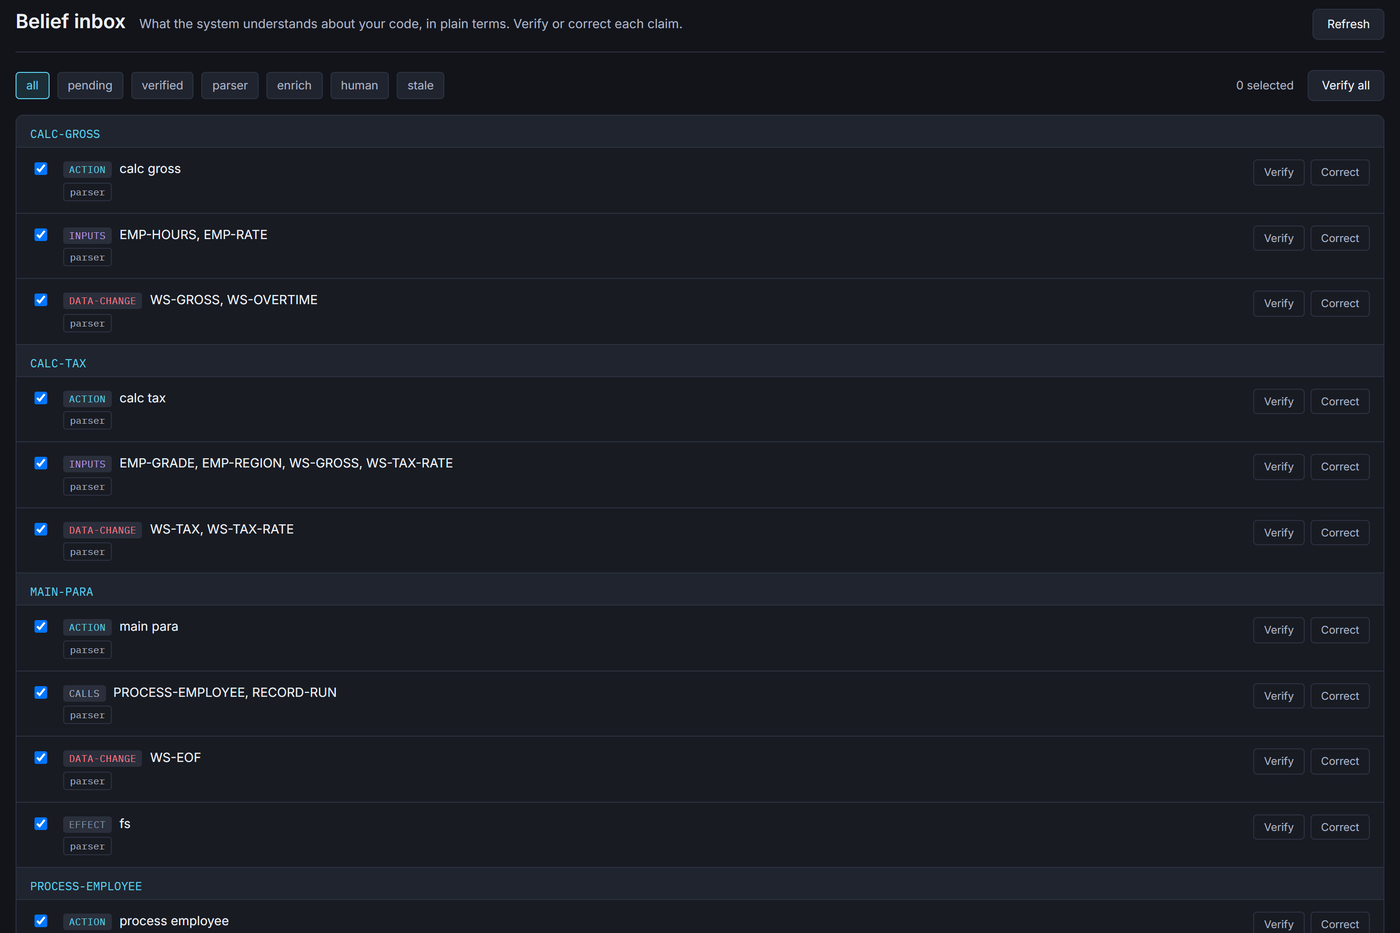Verify the PROCESS-EMPLOYEE, RECORD-RUN calls claim

[x=1278, y=695]
